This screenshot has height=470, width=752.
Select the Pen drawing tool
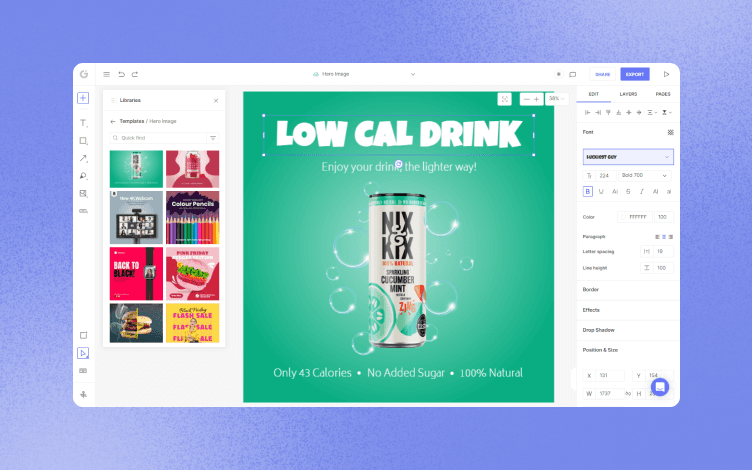(x=83, y=176)
